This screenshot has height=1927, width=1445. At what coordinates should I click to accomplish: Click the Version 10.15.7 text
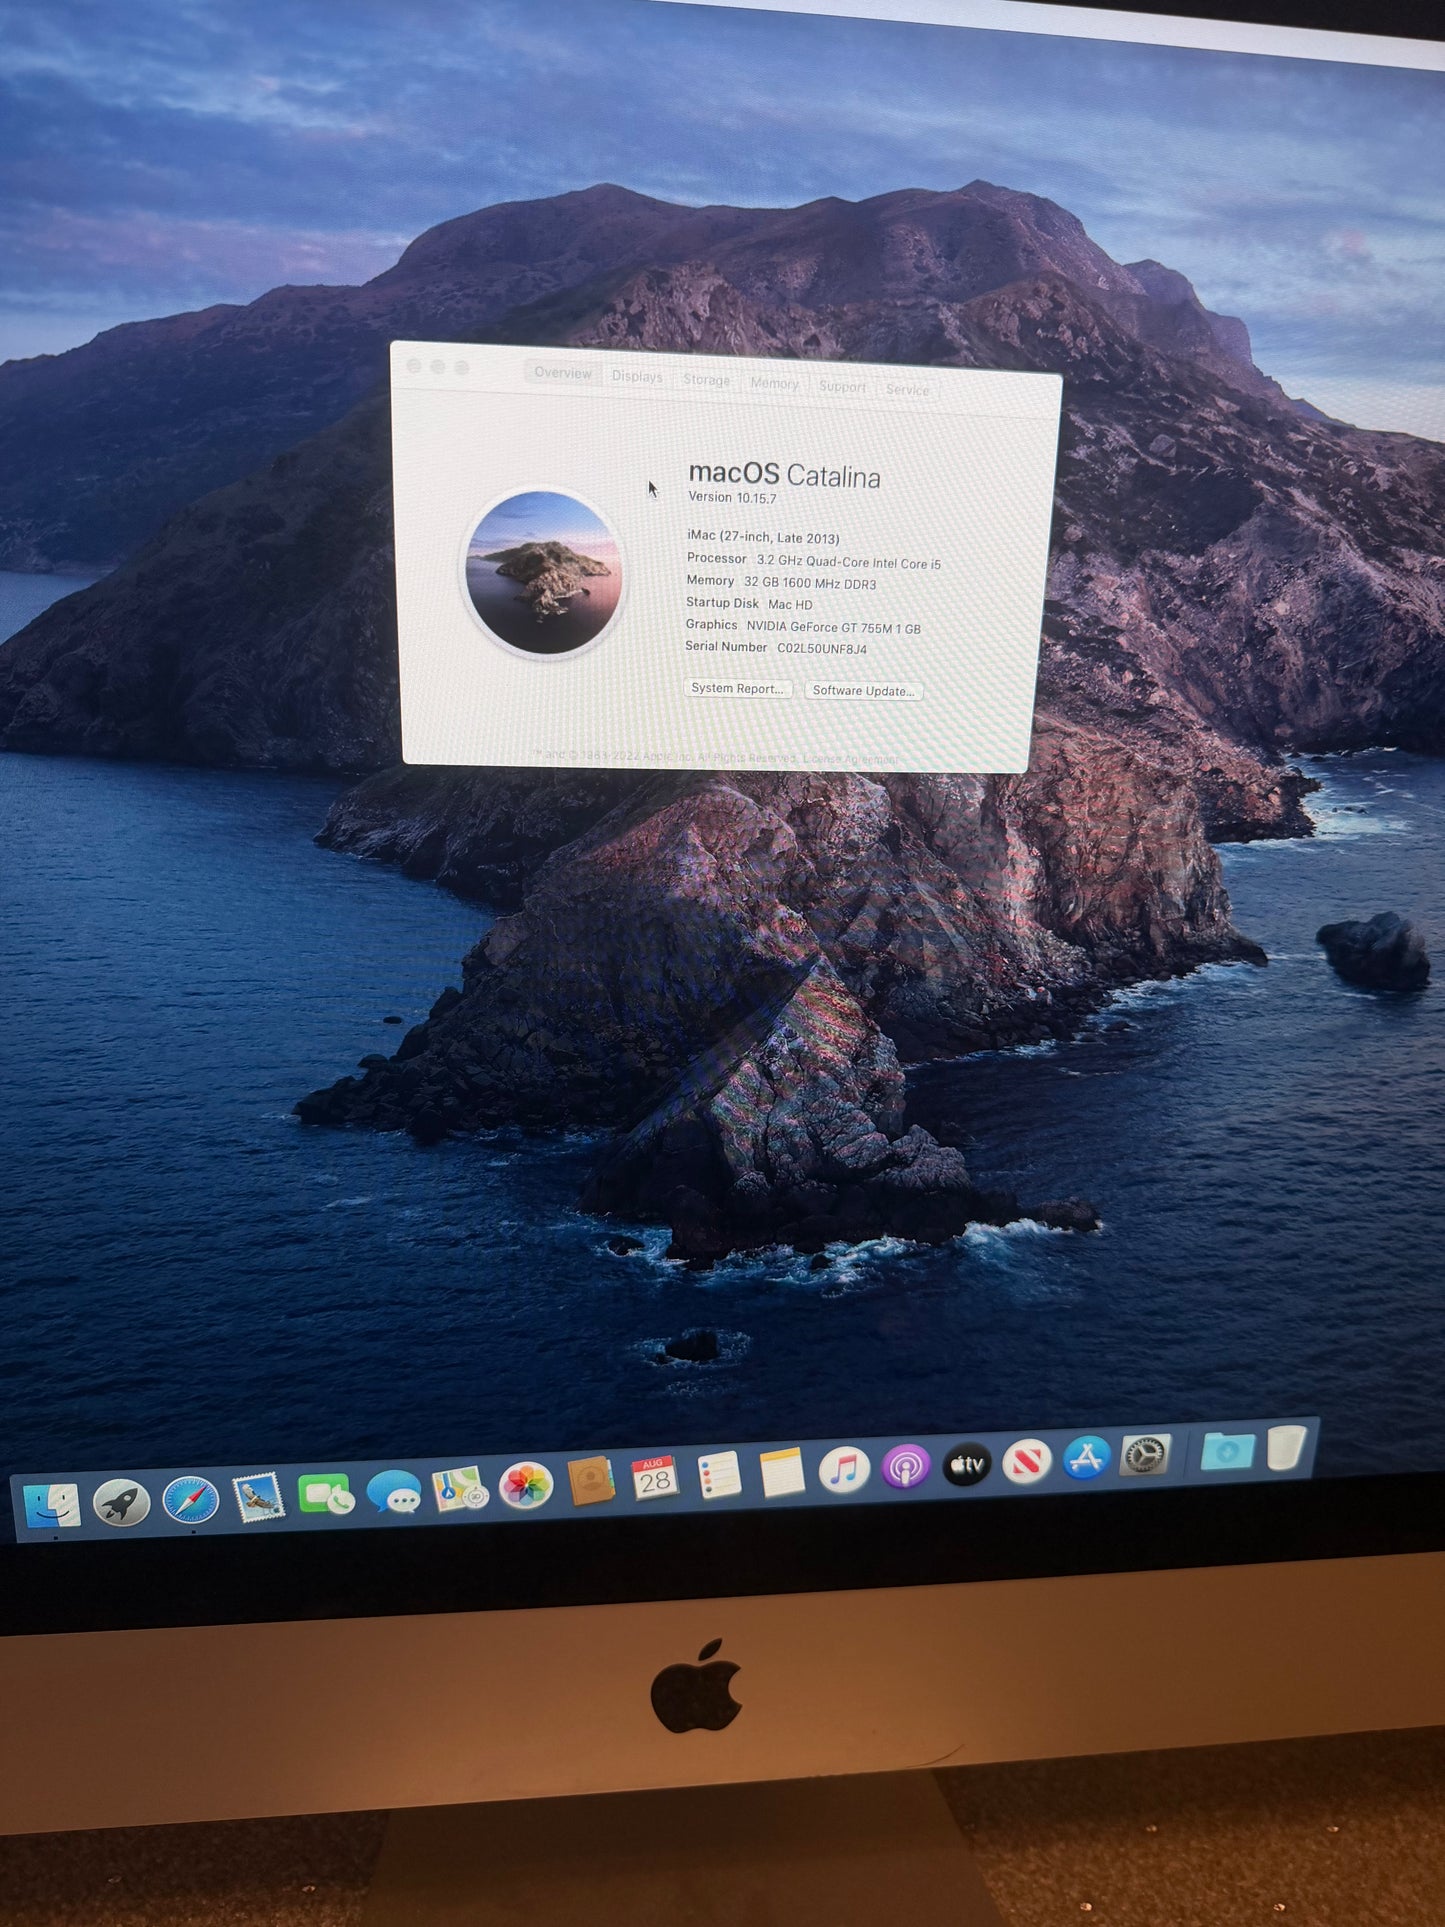(732, 497)
